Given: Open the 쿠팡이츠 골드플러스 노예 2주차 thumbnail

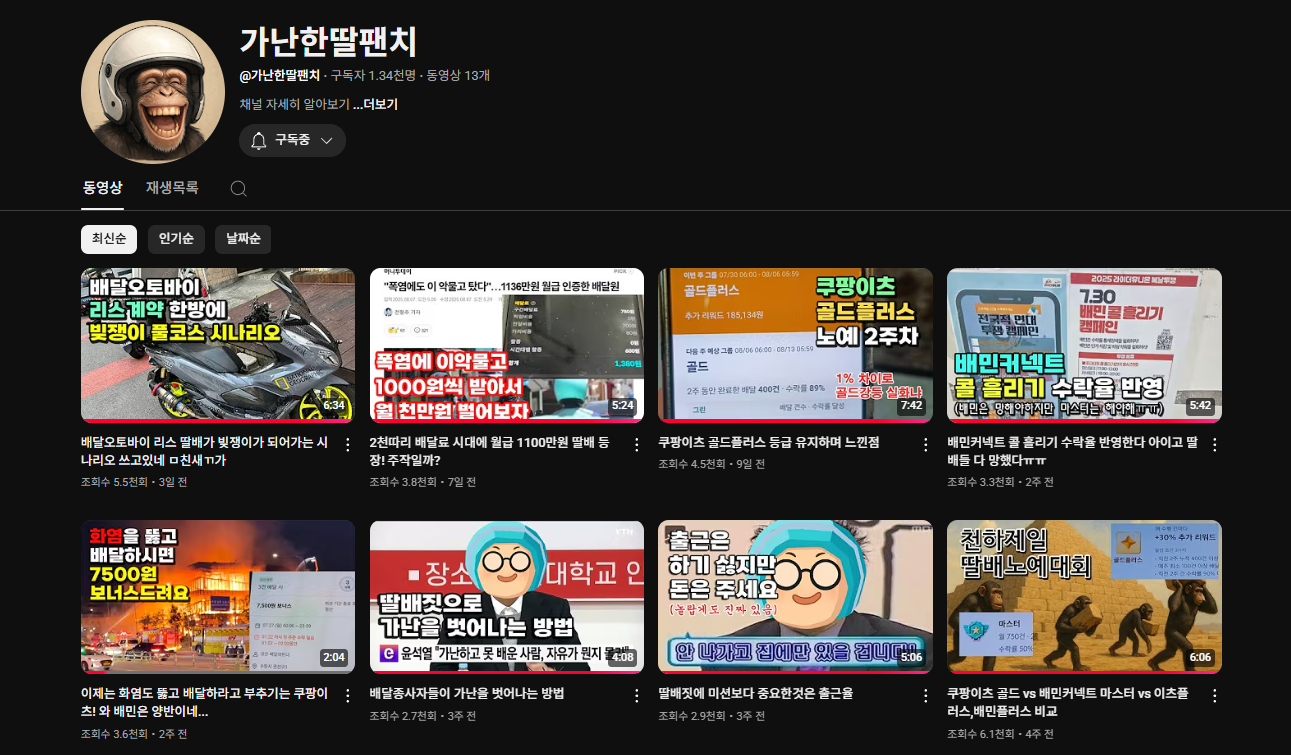Looking at the screenshot, I should [796, 344].
